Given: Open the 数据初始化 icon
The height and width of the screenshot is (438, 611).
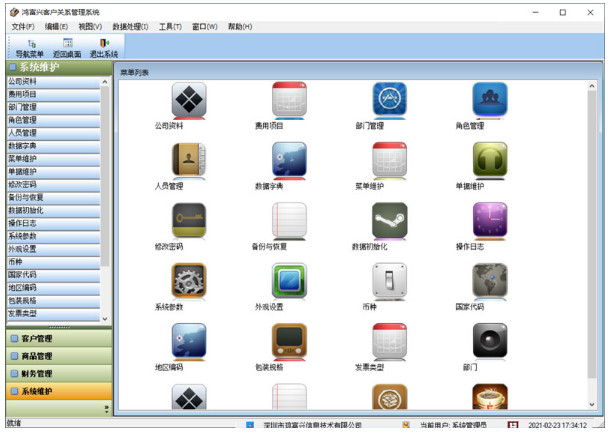Looking at the screenshot, I should click(389, 220).
